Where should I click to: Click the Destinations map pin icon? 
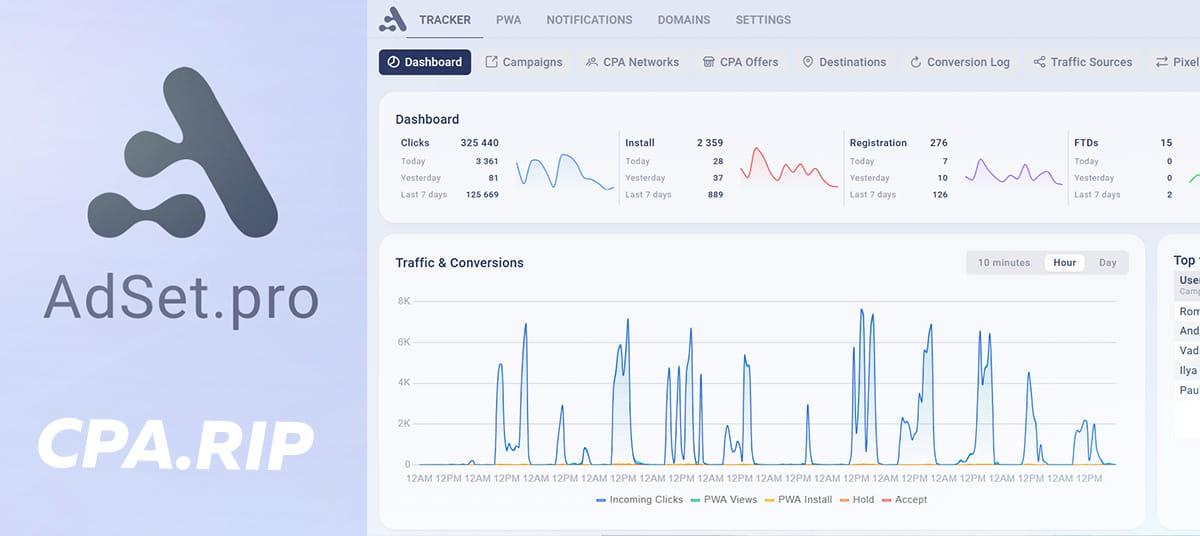[808, 62]
